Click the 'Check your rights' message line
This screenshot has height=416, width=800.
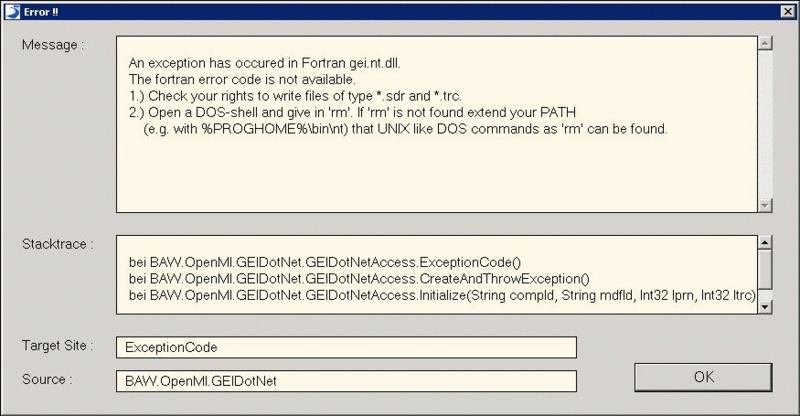click(x=295, y=96)
